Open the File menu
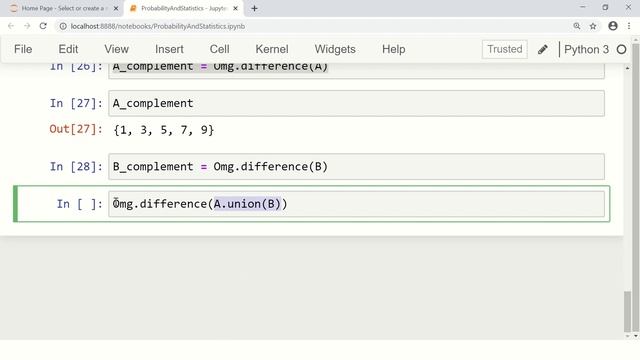Screen dimensions: 640x360 [23, 49]
